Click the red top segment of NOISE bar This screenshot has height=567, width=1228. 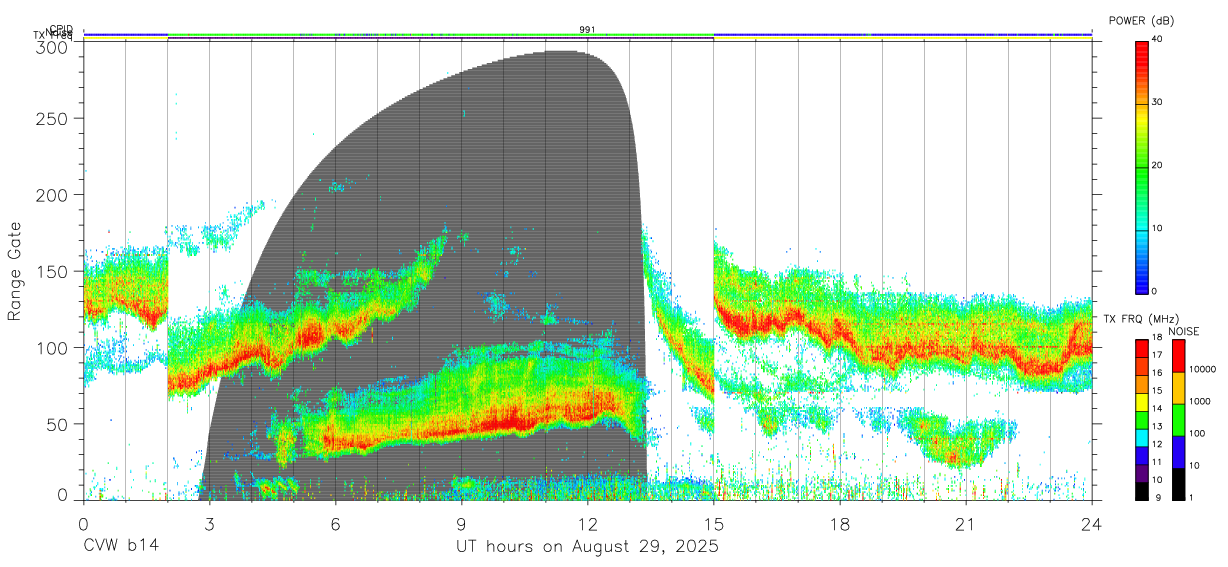(x=1179, y=356)
